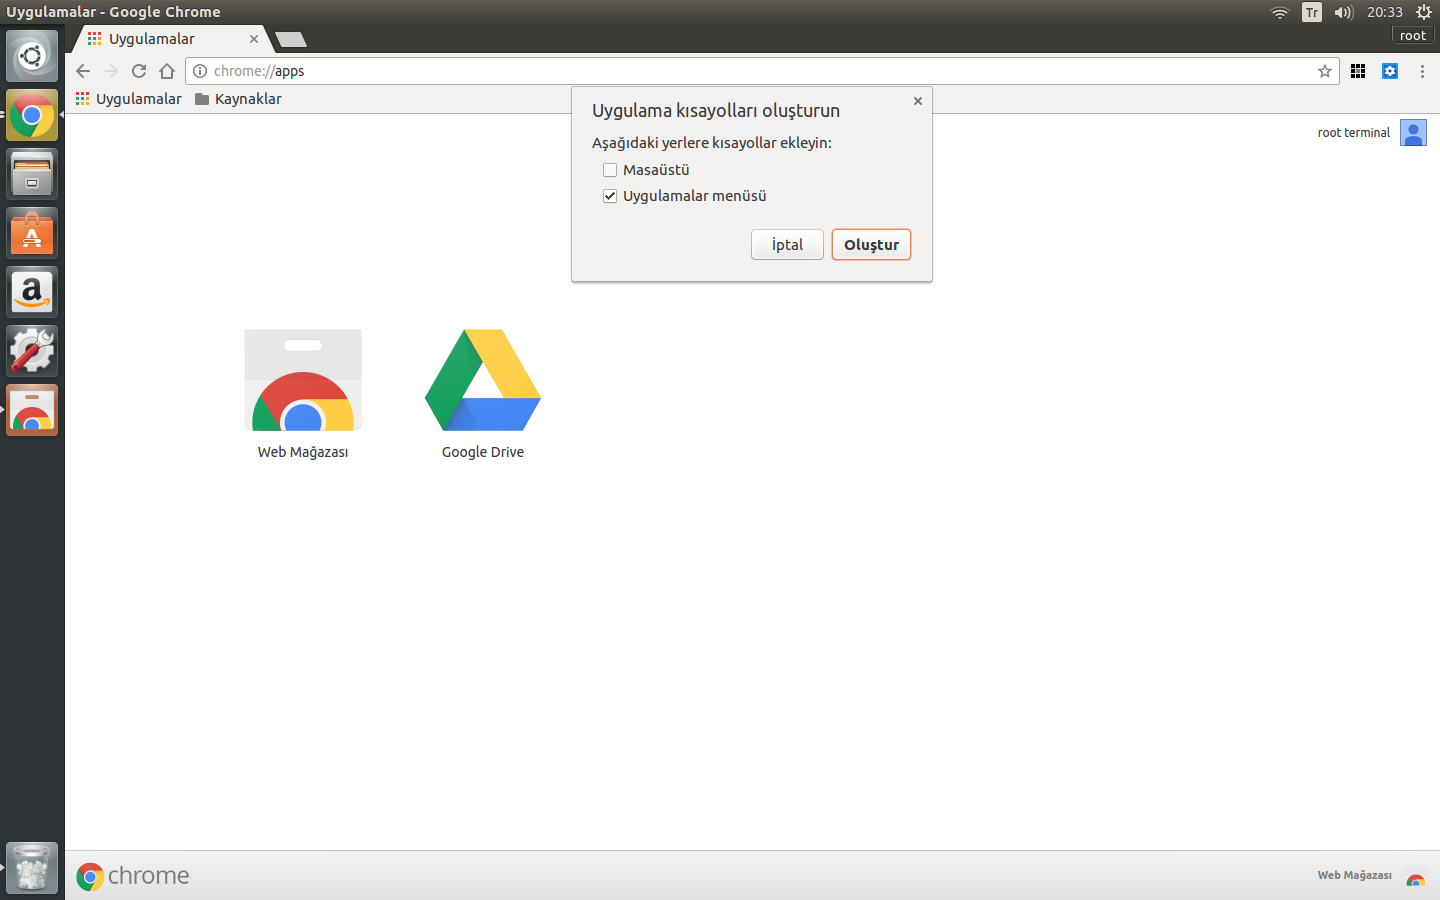Image resolution: width=1440 pixels, height=900 pixels.
Task: Click the root user profile button
Action: pos(1413,35)
